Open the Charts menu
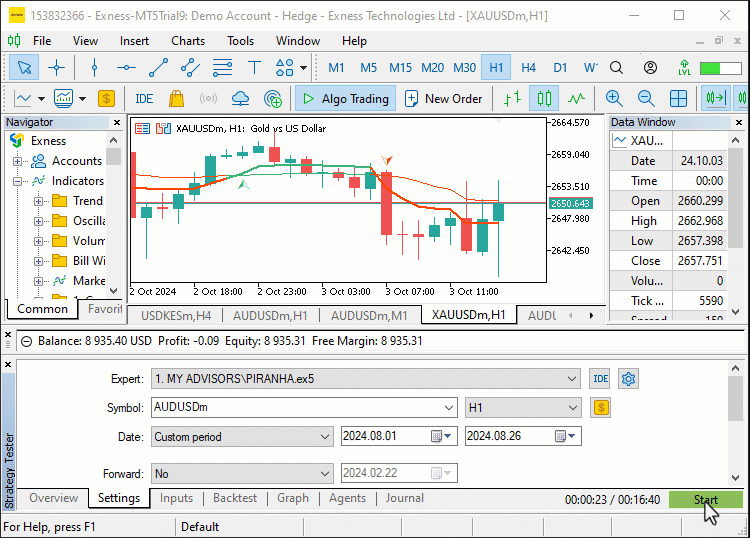 pyautogui.click(x=188, y=41)
